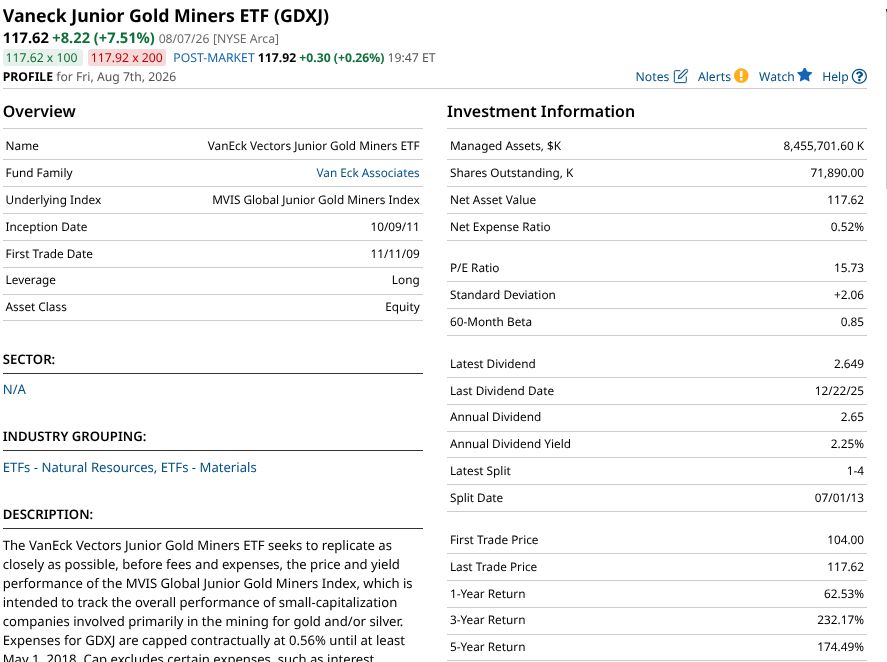Click the 60-Month Beta value 0.85
Screen dimensions: 887x662
(x=852, y=322)
